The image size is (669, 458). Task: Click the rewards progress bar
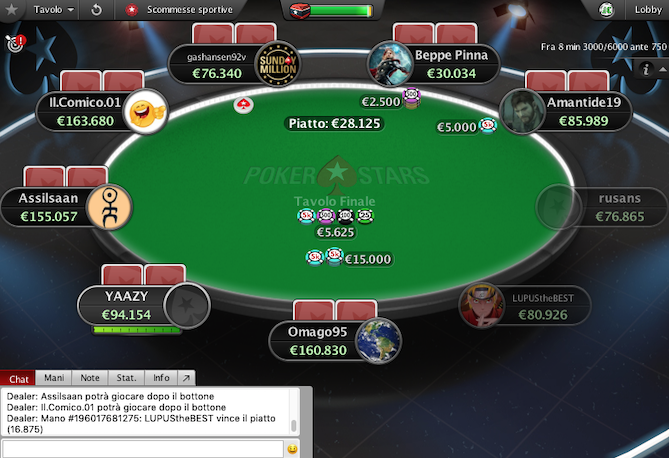click(341, 11)
